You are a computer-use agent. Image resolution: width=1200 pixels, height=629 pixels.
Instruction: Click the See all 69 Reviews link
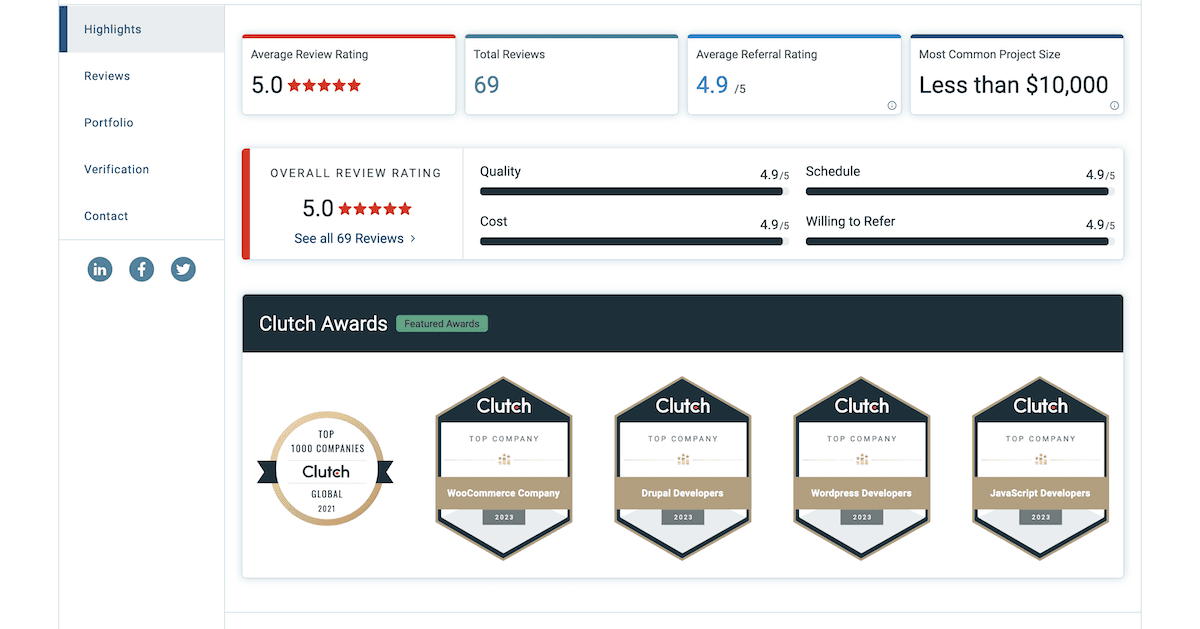tap(355, 238)
